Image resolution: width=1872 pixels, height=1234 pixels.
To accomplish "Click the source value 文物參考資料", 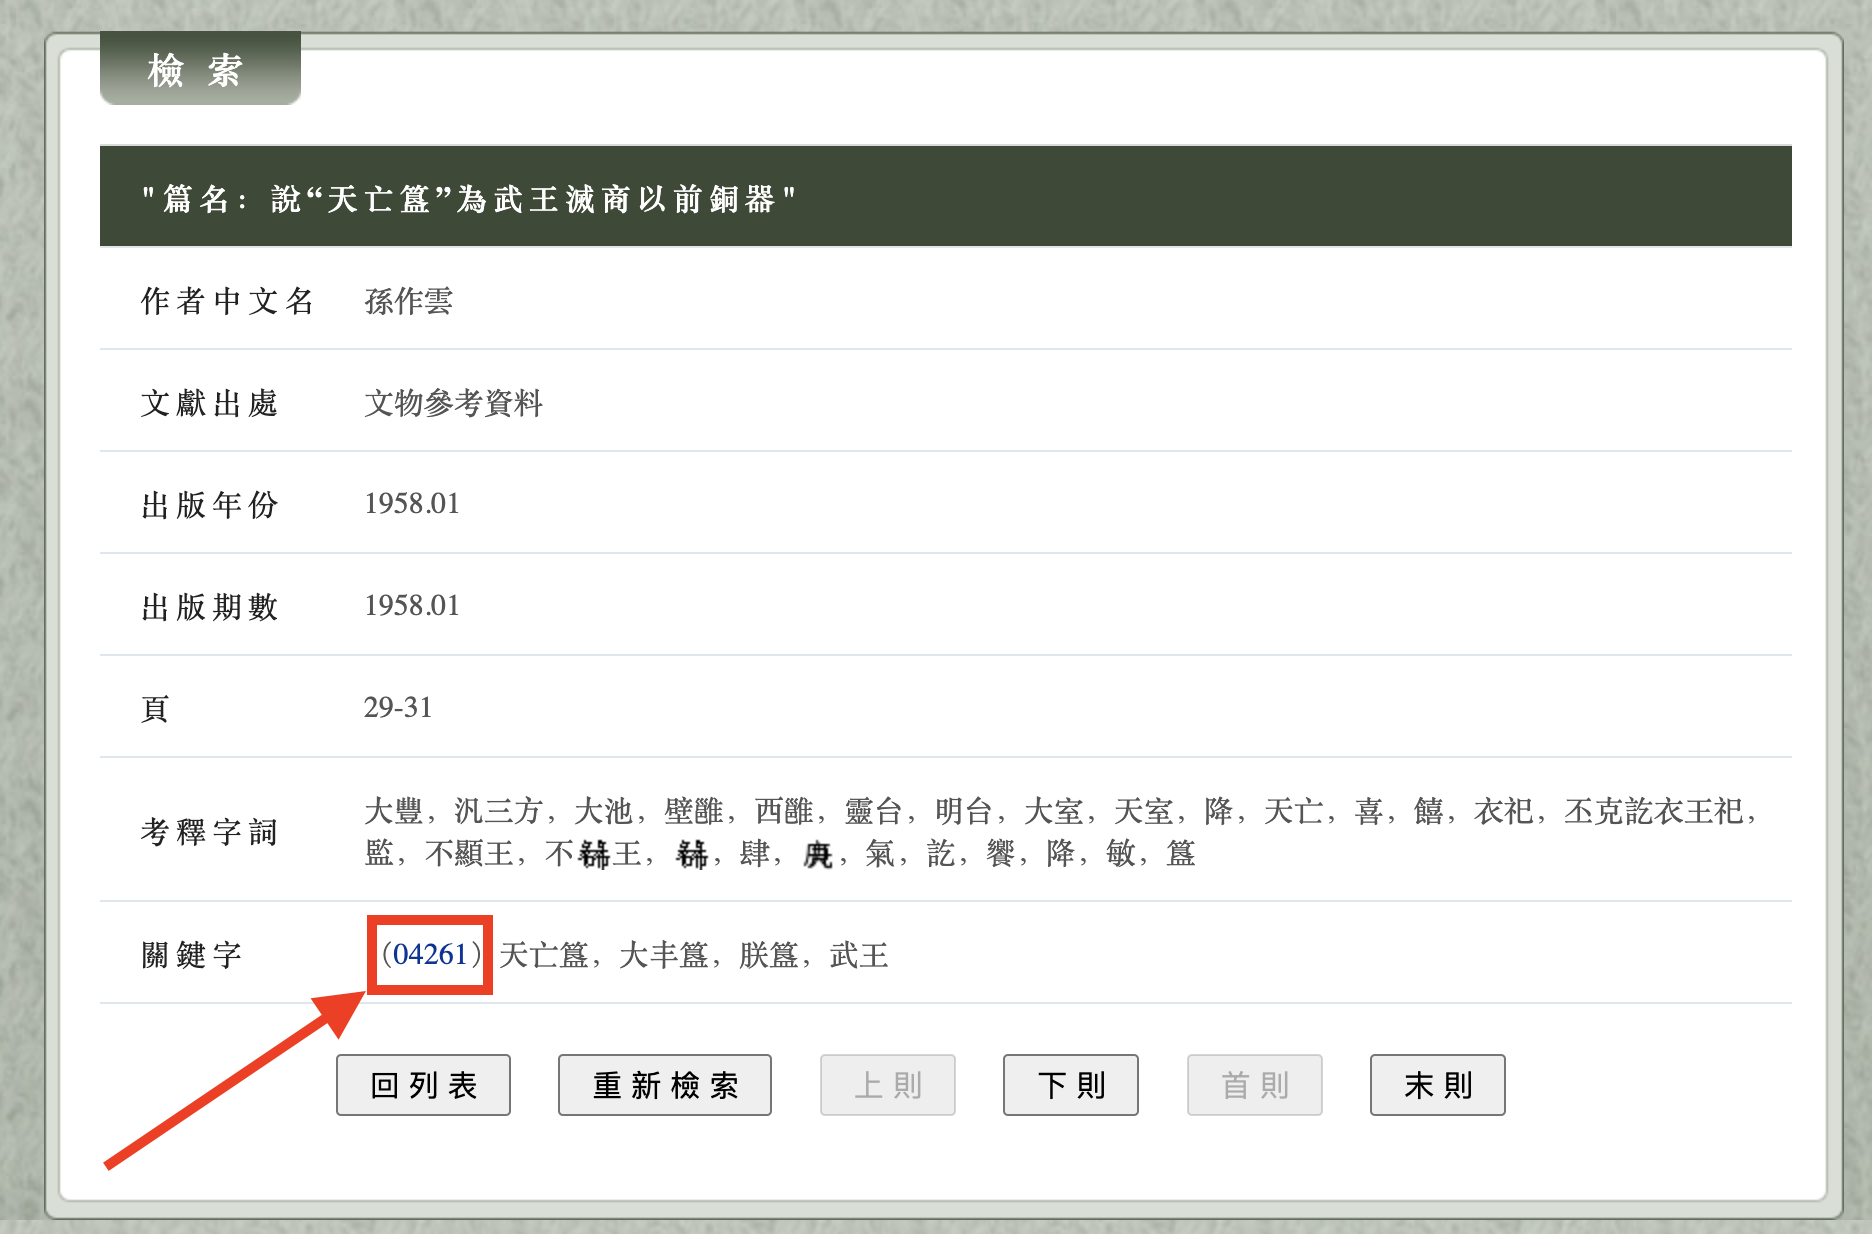I will 453,403.
